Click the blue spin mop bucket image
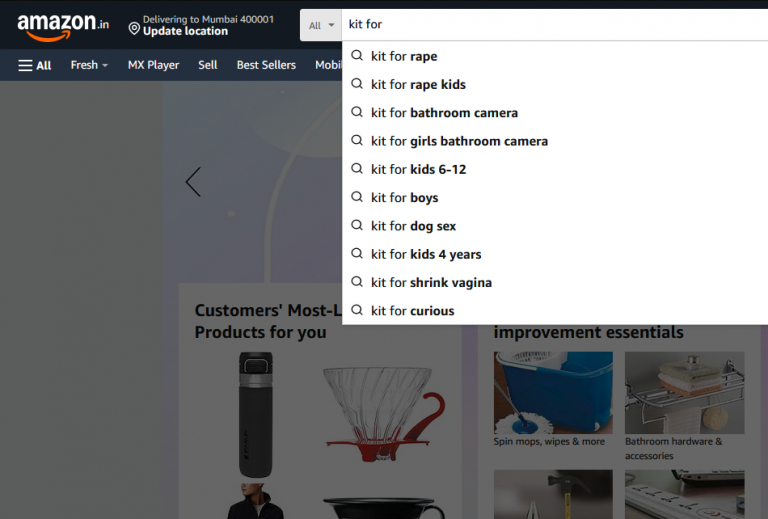768x519 pixels. click(553, 392)
